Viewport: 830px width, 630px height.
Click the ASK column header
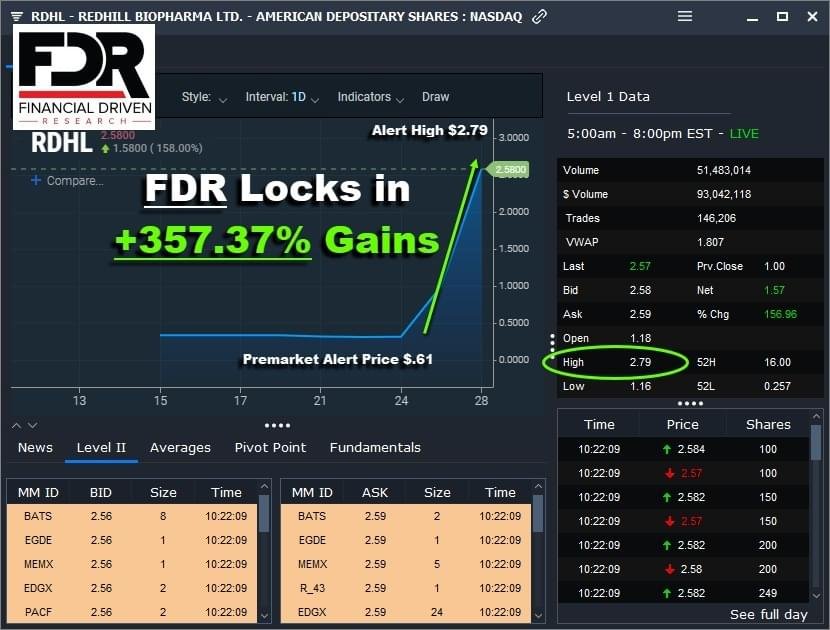[375, 493]
